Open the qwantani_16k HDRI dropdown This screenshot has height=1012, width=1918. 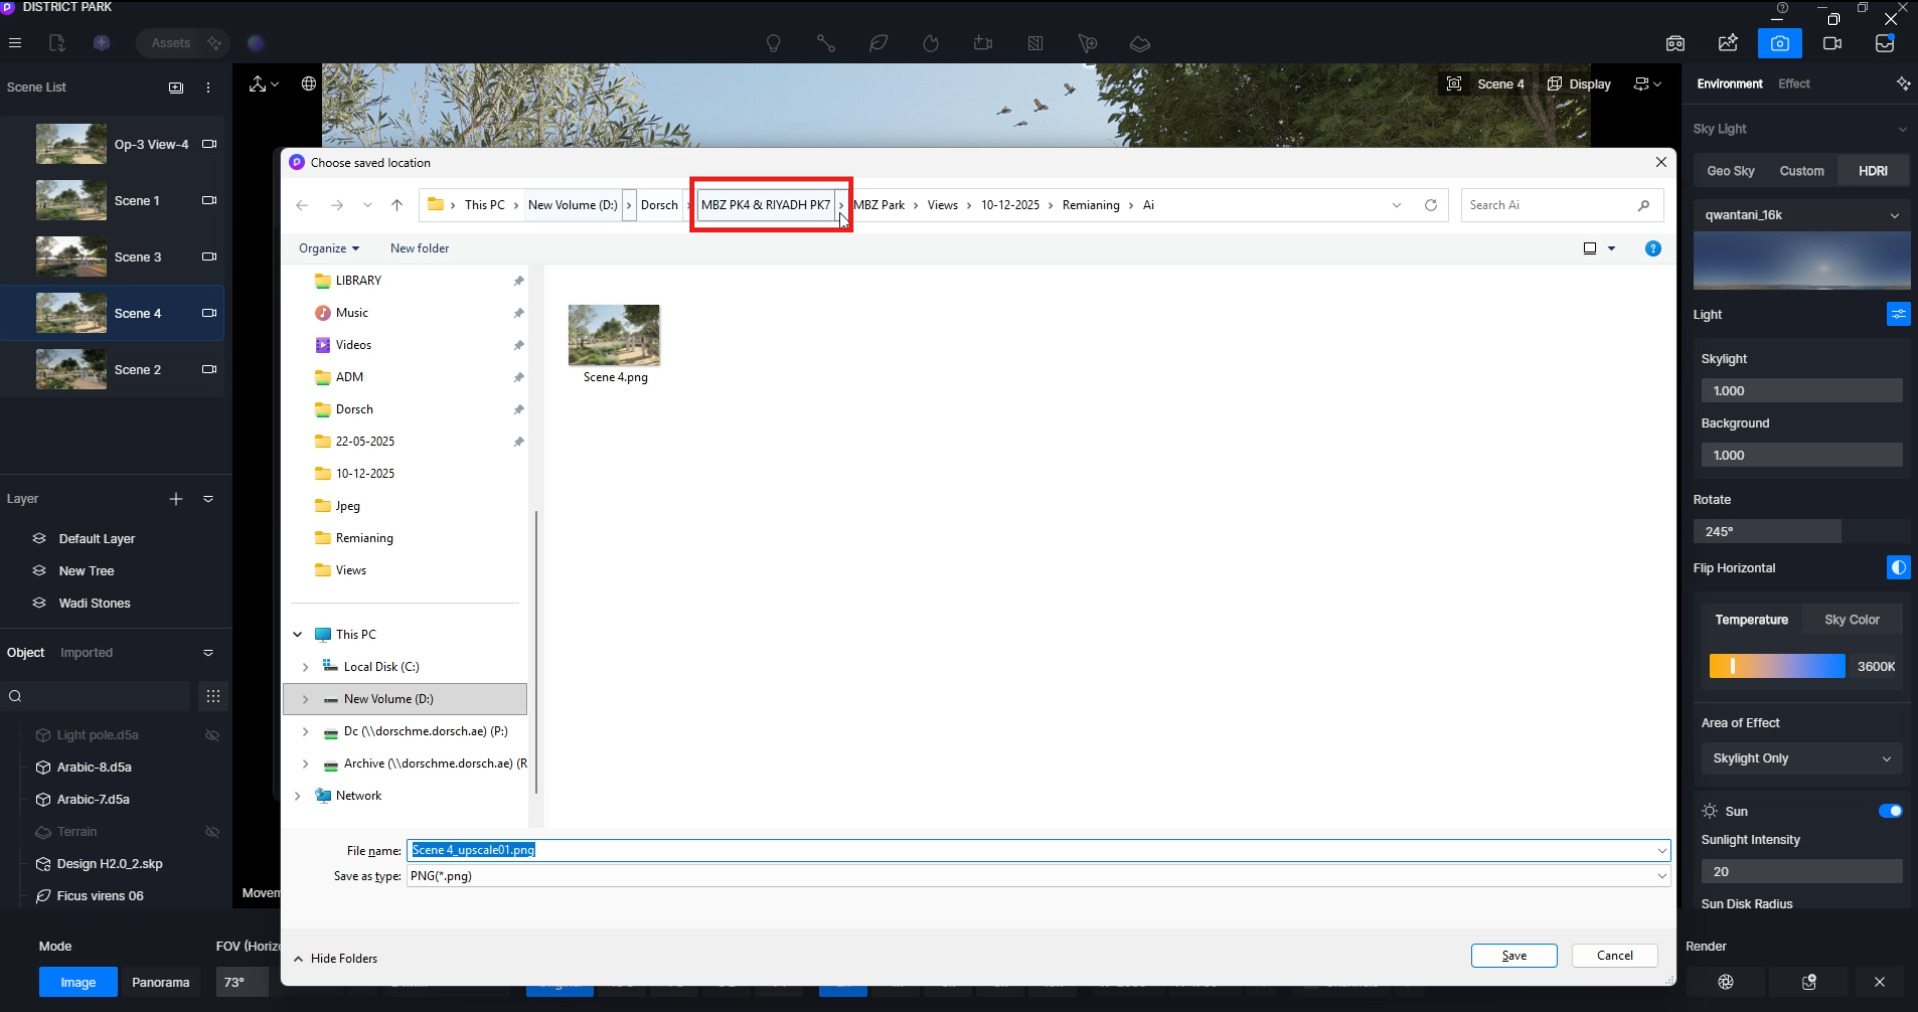click(x=1801, y=215)
